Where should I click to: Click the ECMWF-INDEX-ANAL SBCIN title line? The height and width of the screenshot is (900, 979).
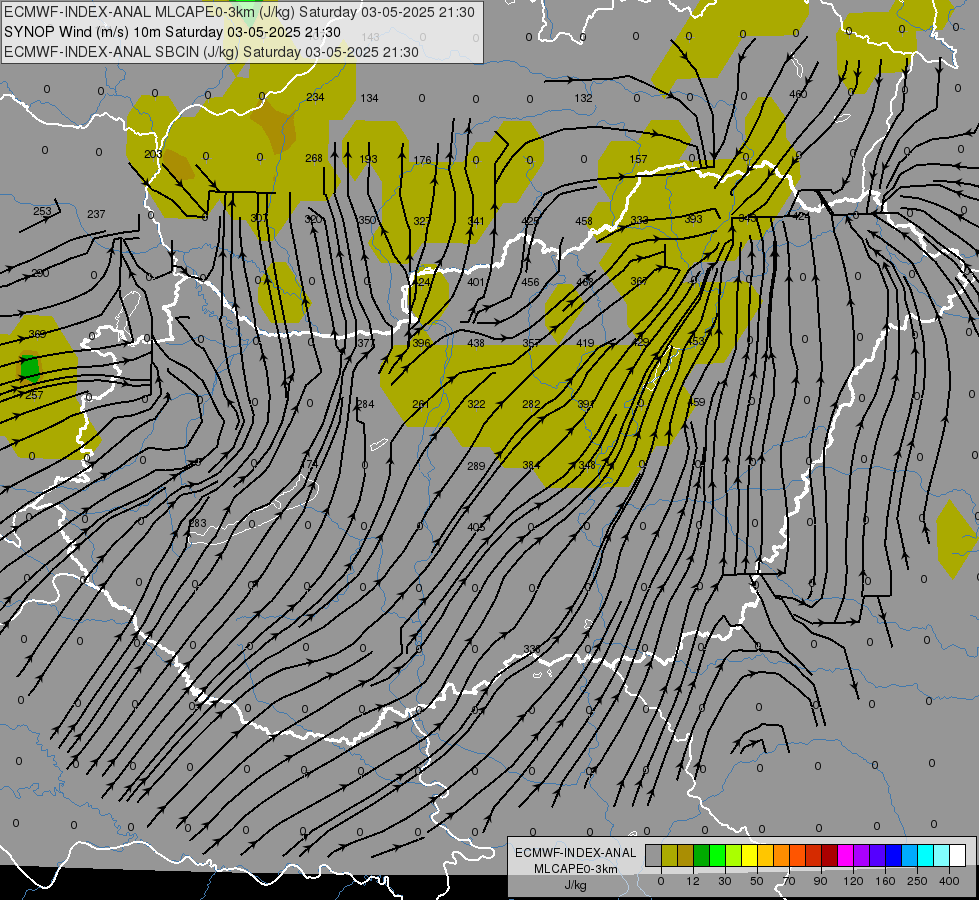point(211,52)
